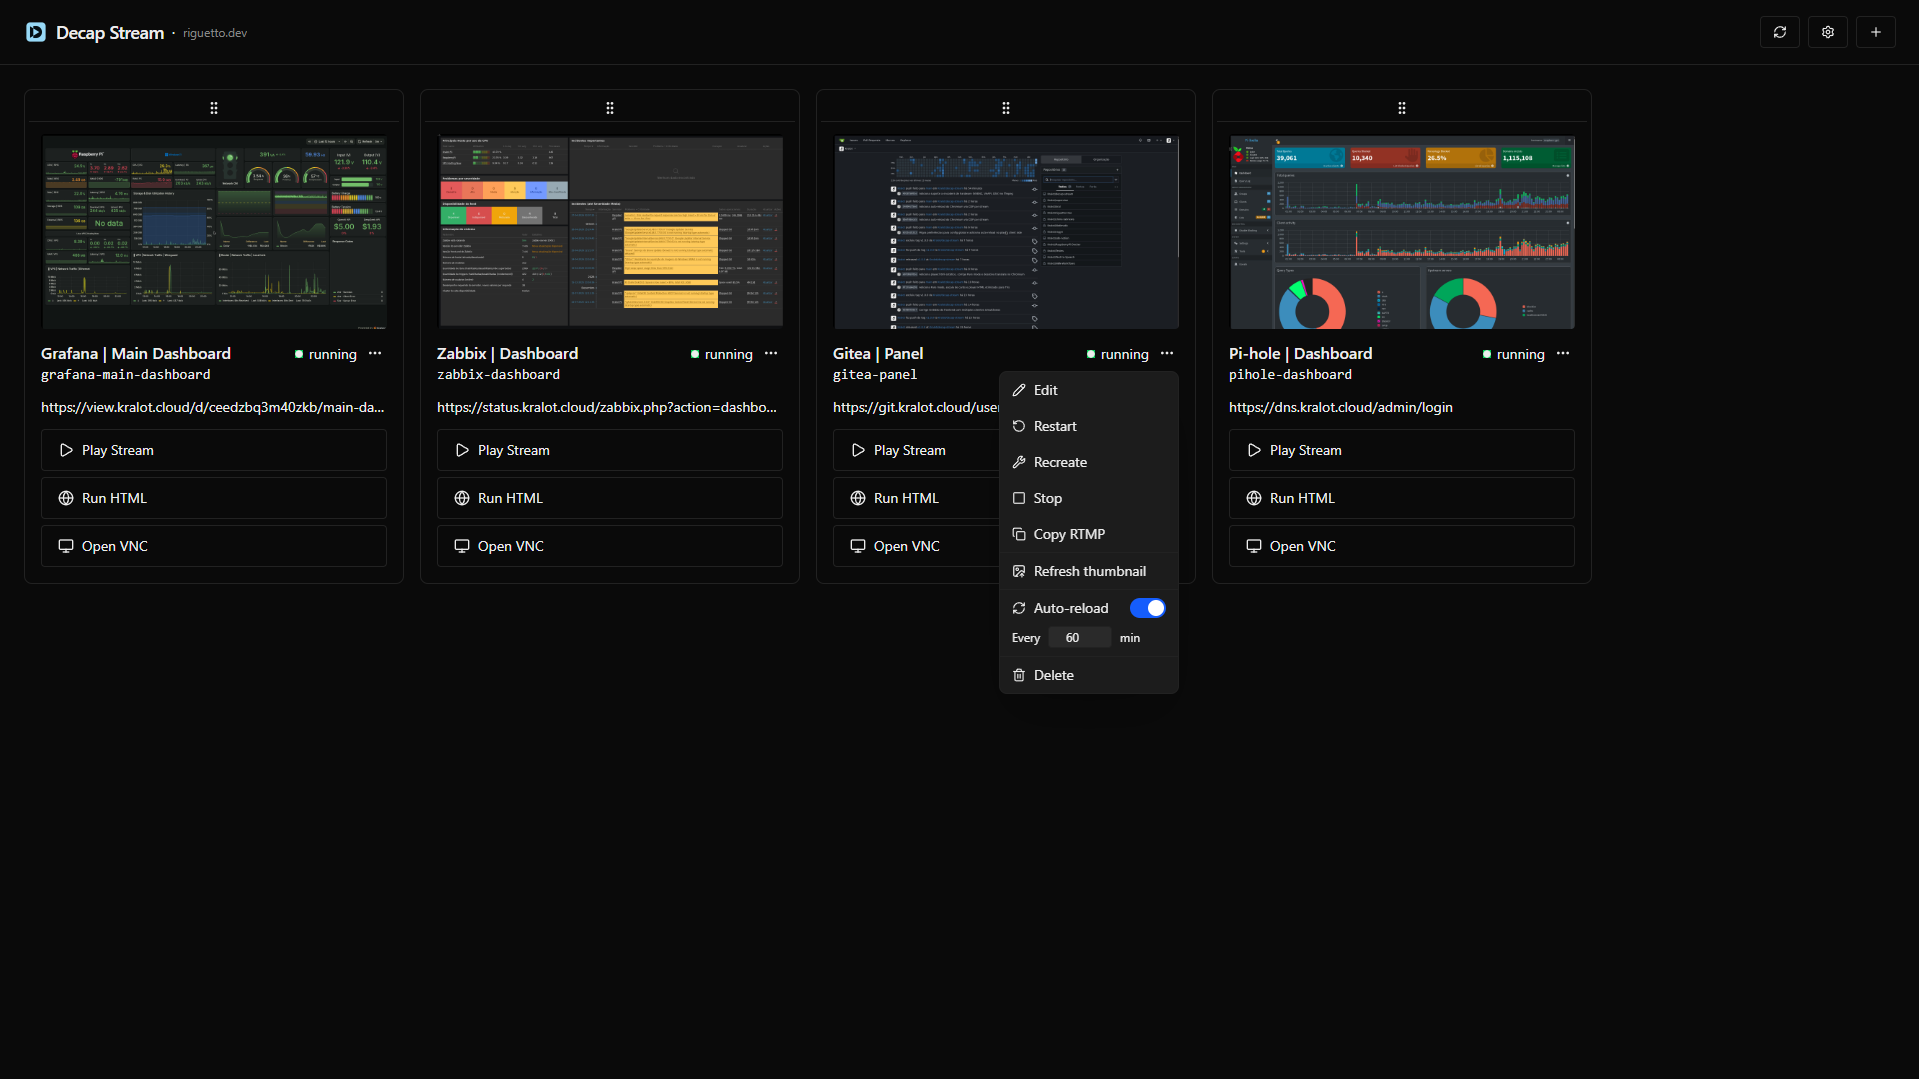This screenshot has width=1919, height=1079.
Task: Open the options ellipsis on Grafana card
Action: tap(375, 354)
